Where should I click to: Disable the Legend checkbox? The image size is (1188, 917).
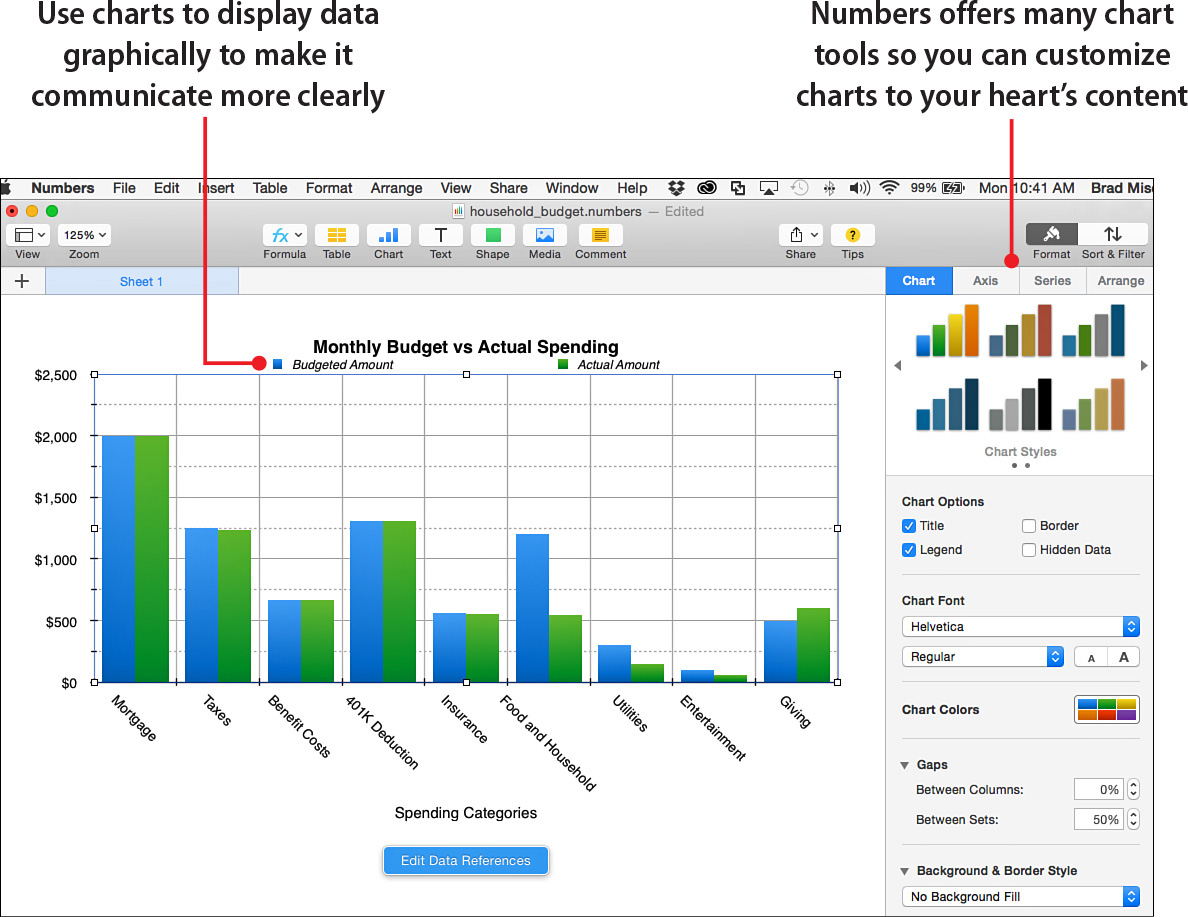pos(909,549)
